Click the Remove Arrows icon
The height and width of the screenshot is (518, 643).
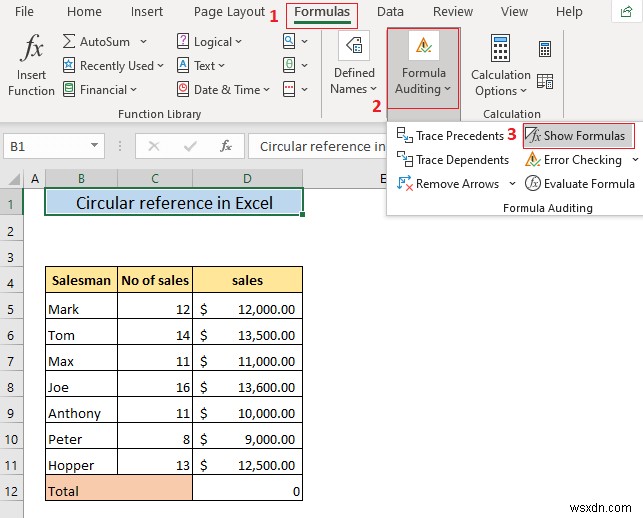(x=405, y=183)
